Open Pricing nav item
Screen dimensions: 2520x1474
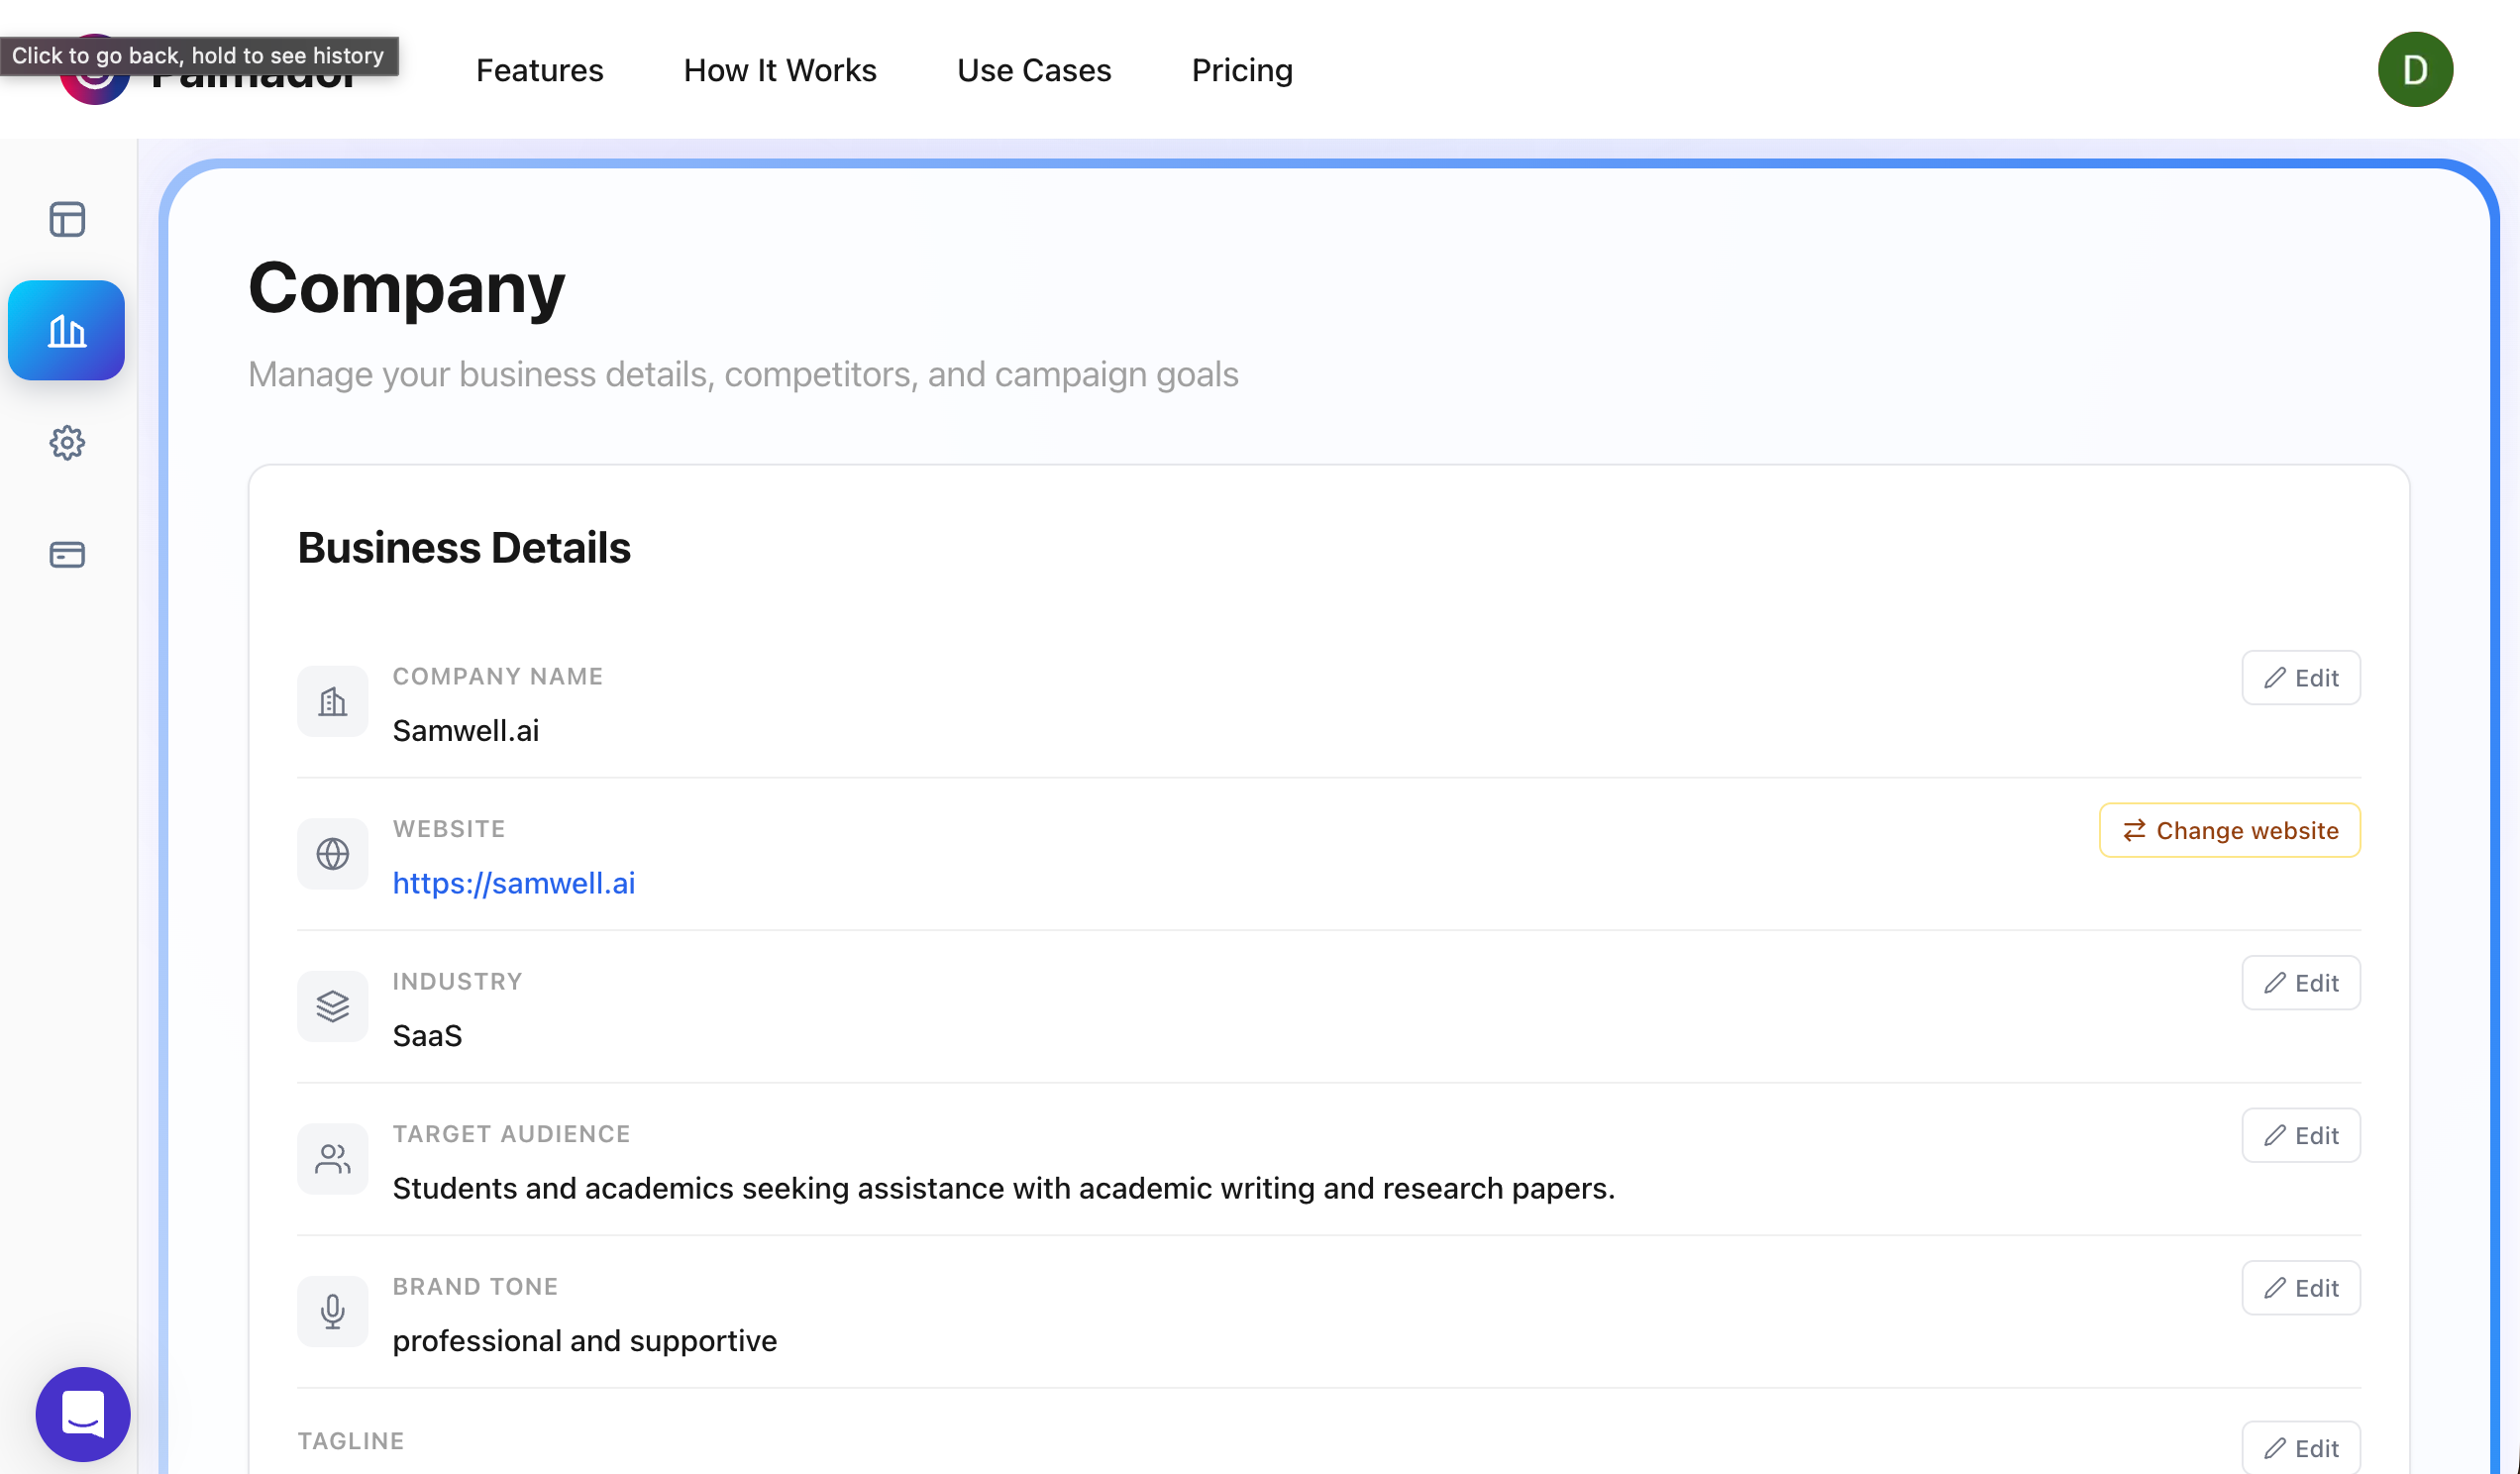pos(1242,70)
